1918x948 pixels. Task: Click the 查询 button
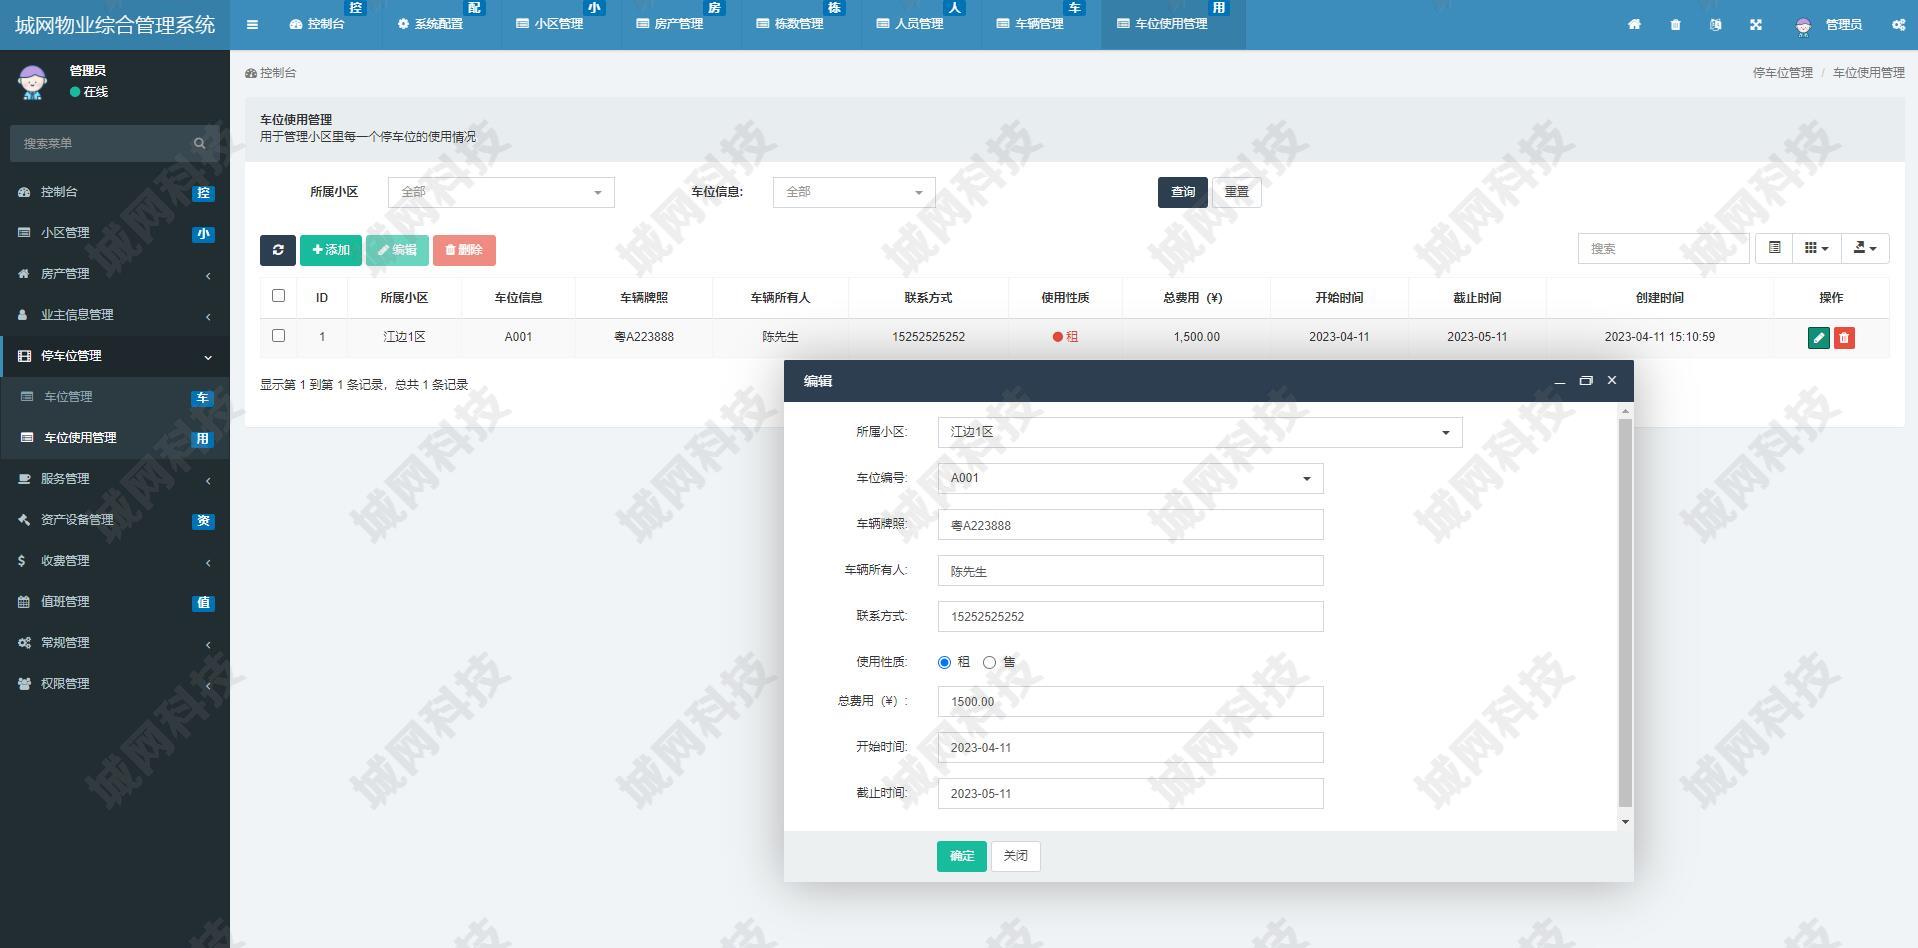coord(1183,192)
